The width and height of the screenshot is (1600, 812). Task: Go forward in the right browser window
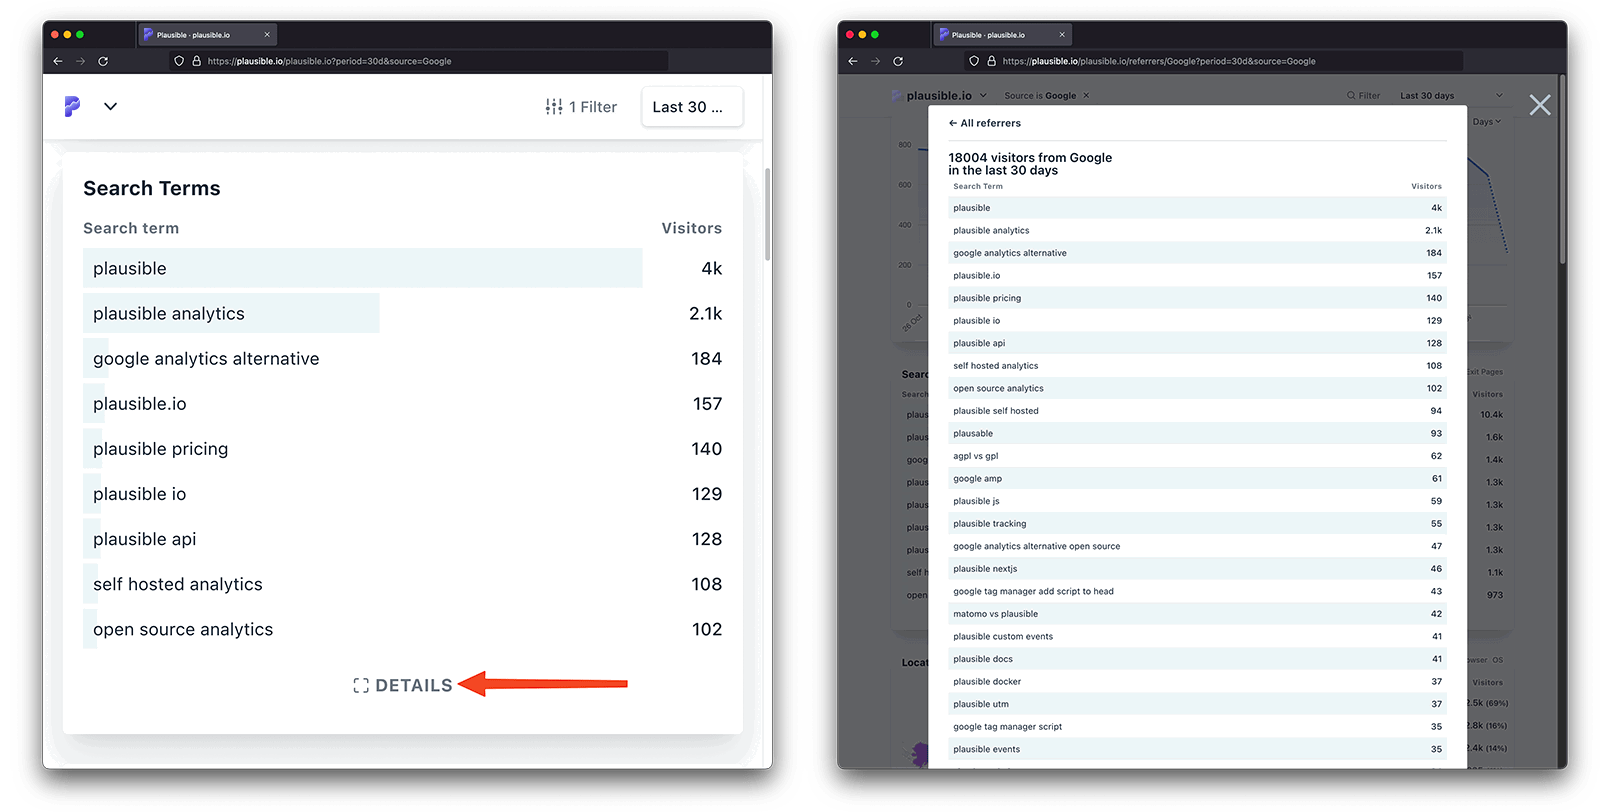tap(875, 61)
